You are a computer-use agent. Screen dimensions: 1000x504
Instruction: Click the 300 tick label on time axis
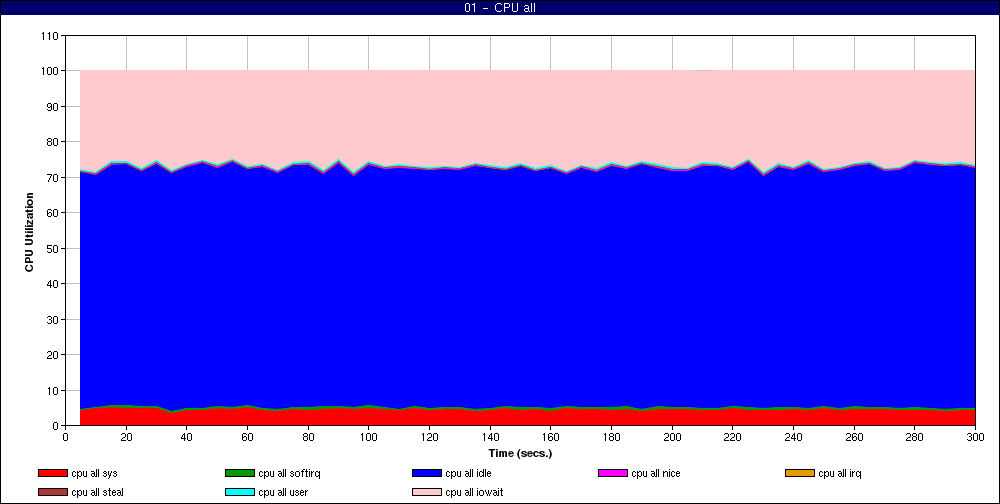click(x=975, y=437)
